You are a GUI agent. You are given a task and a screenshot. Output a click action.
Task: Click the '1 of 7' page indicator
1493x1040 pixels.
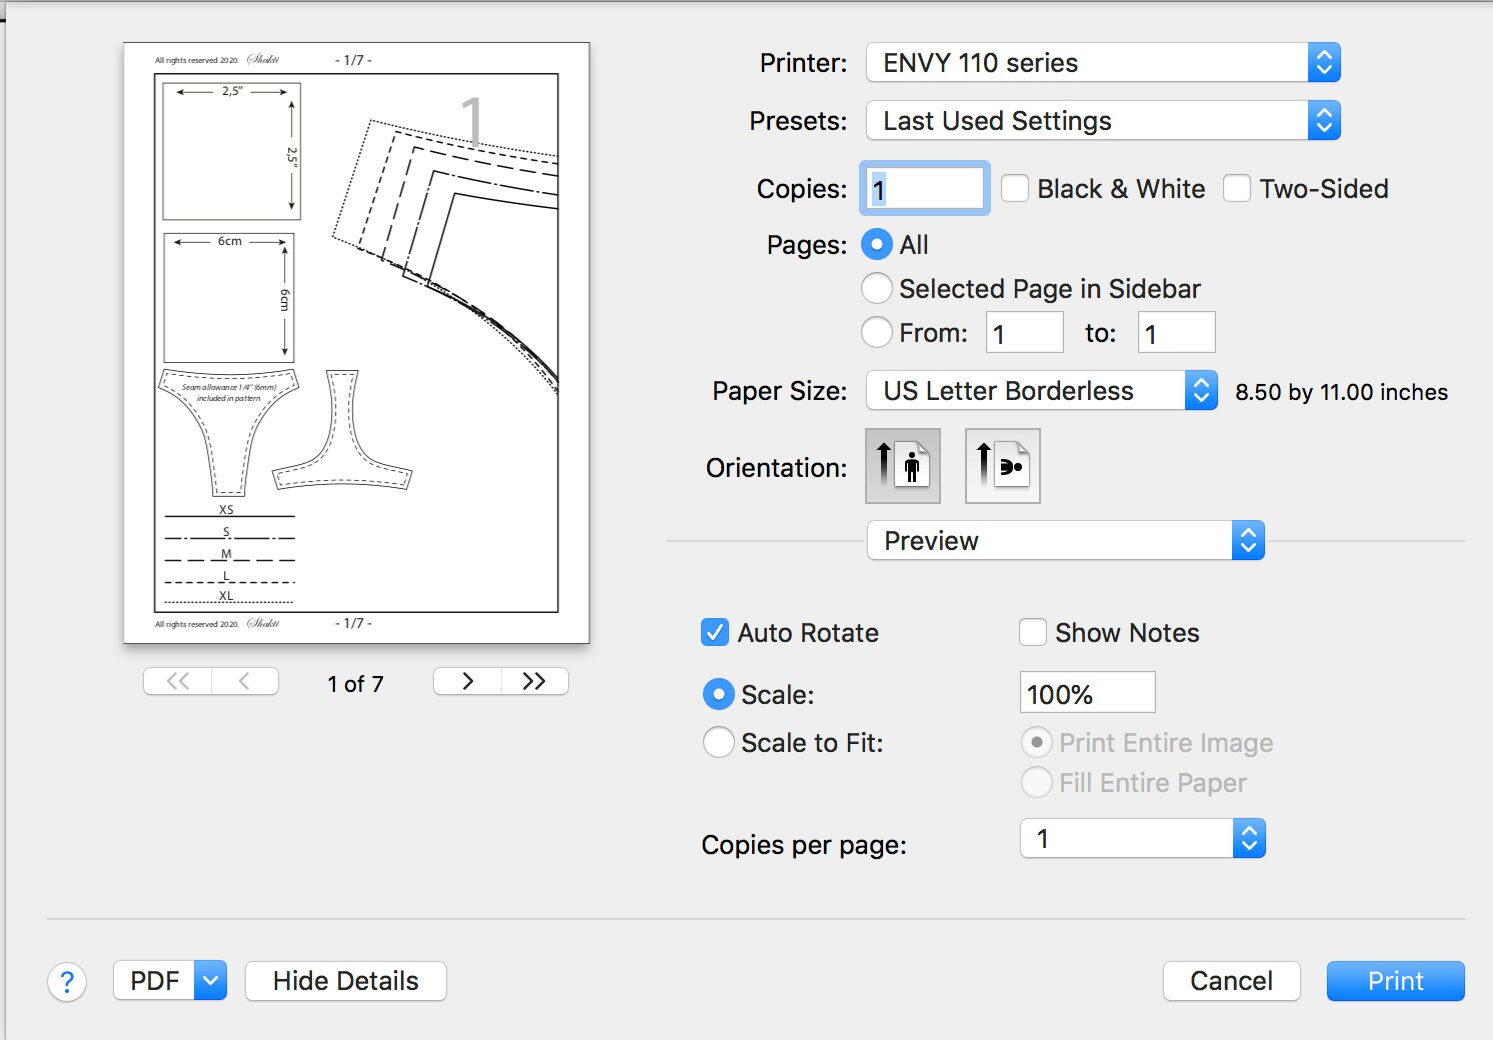coord(356,684)
